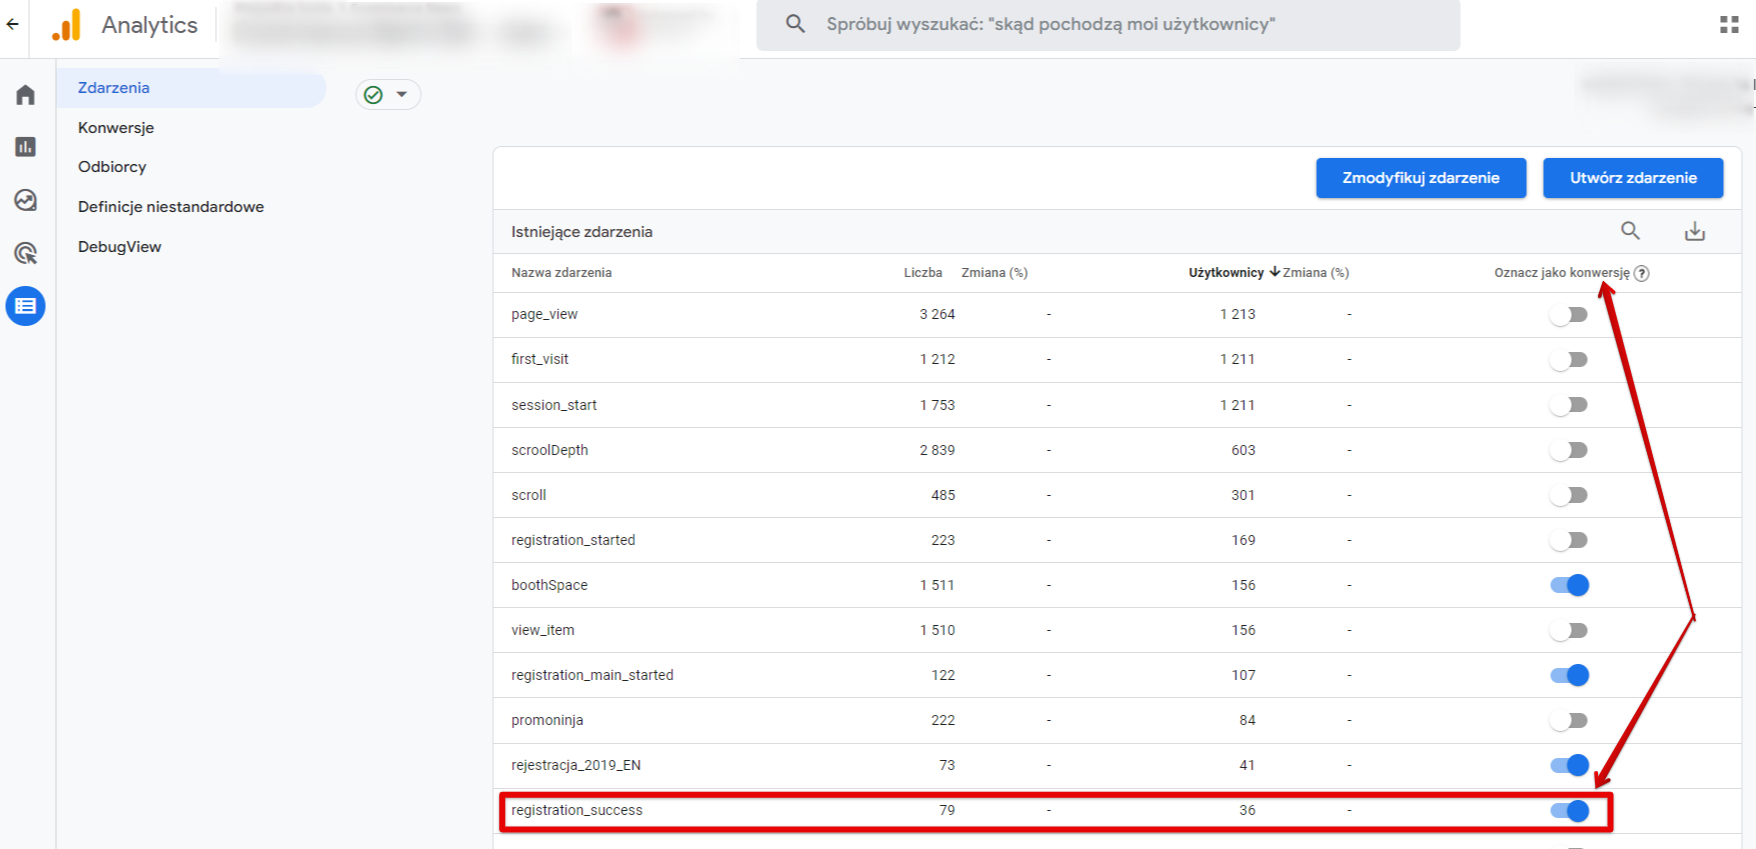Image resolution: width=1756 pixels, height=849 pixels.
Task: Disable conversion toggle for boothSpace
Action: tap(1570, 585)
